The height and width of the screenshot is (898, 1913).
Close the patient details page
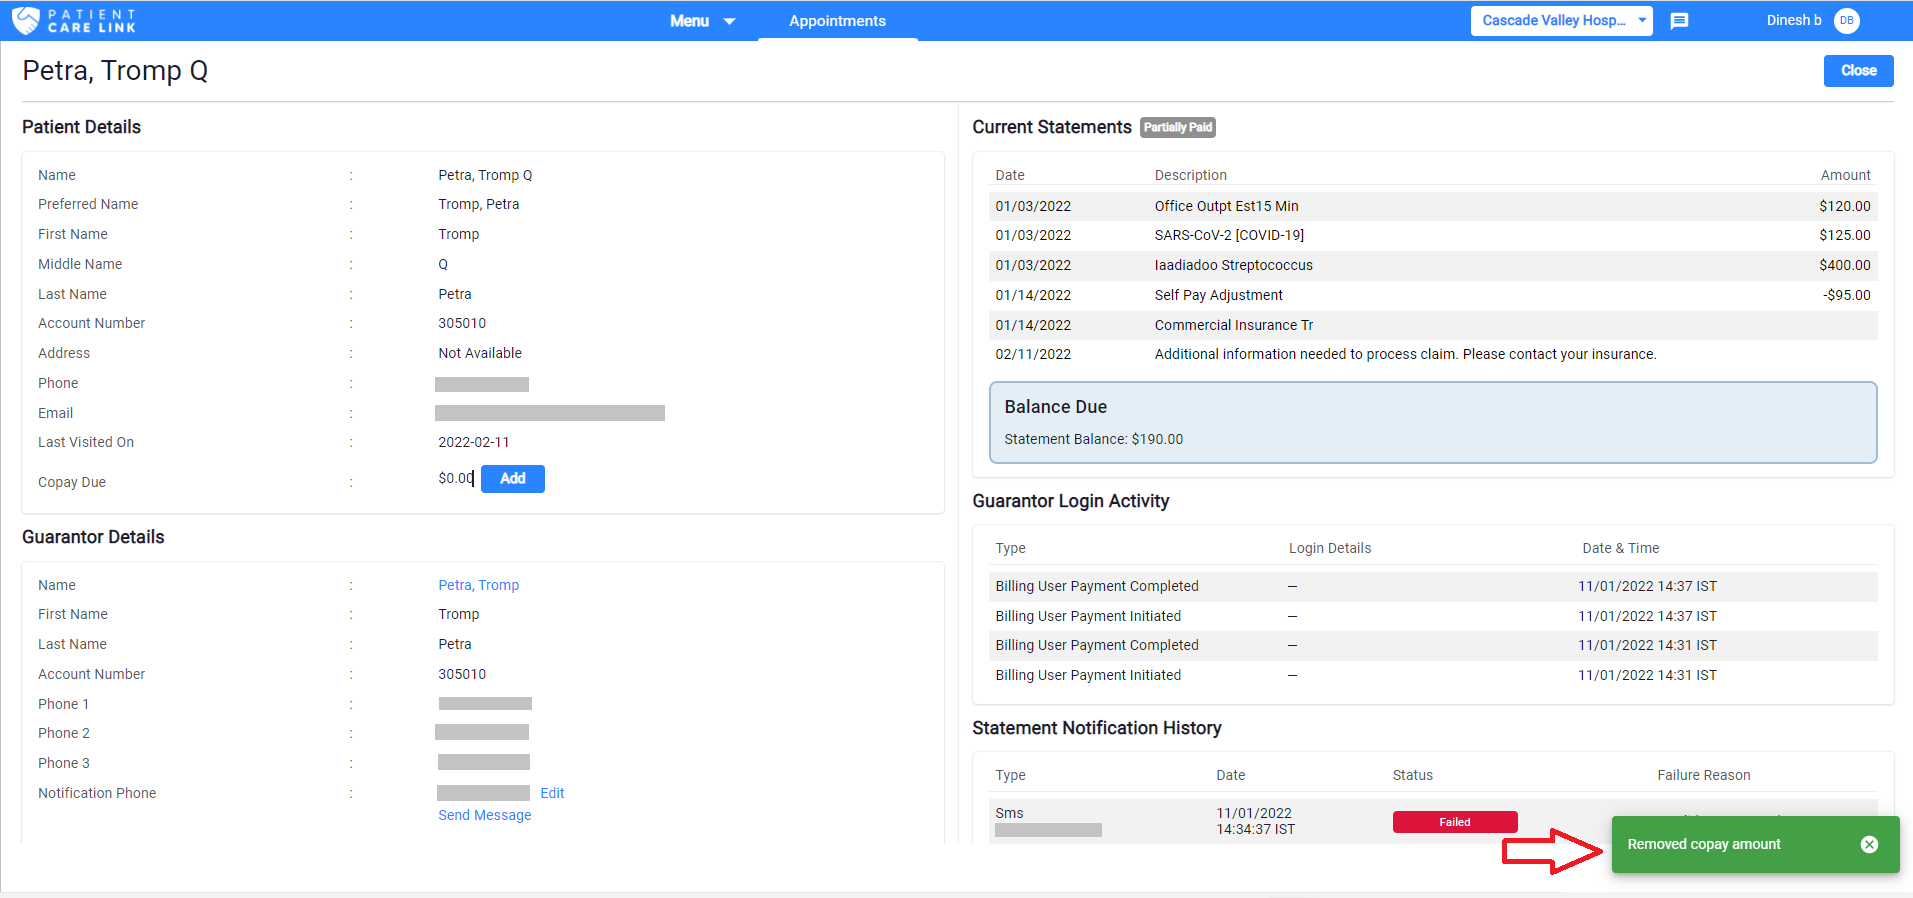coord(1858,70)
